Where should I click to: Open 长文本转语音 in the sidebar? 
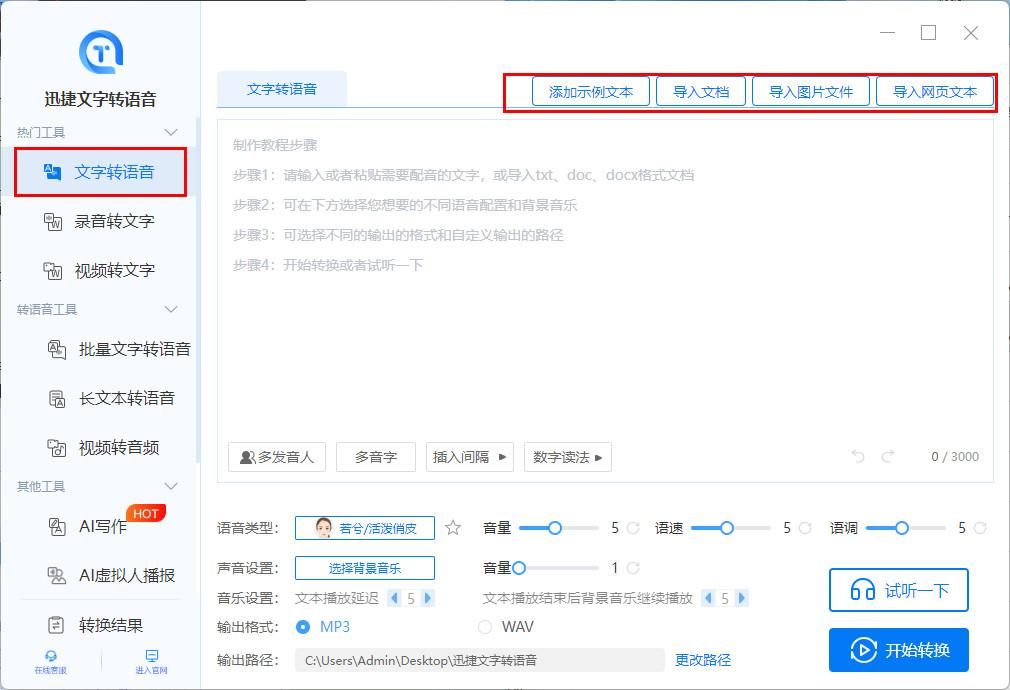[111, 398]
